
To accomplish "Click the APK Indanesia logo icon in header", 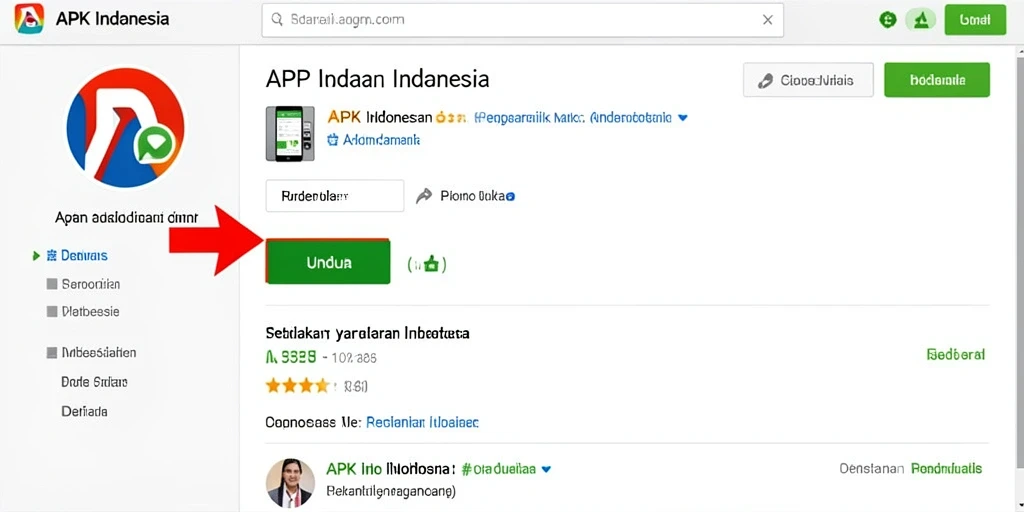I will point(29,18).
